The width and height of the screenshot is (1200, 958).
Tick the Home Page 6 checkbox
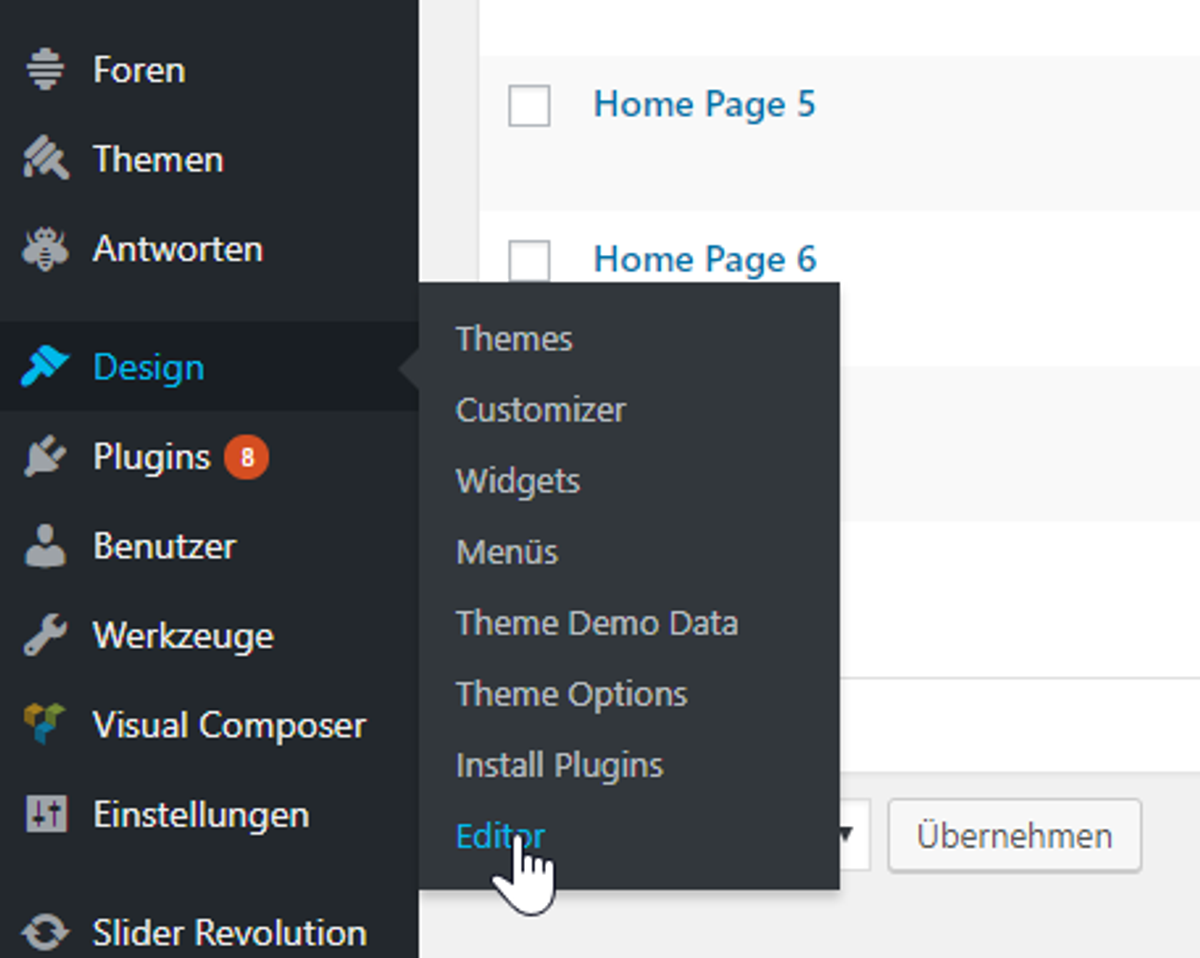pyautogui.click(x=529, y=260)
